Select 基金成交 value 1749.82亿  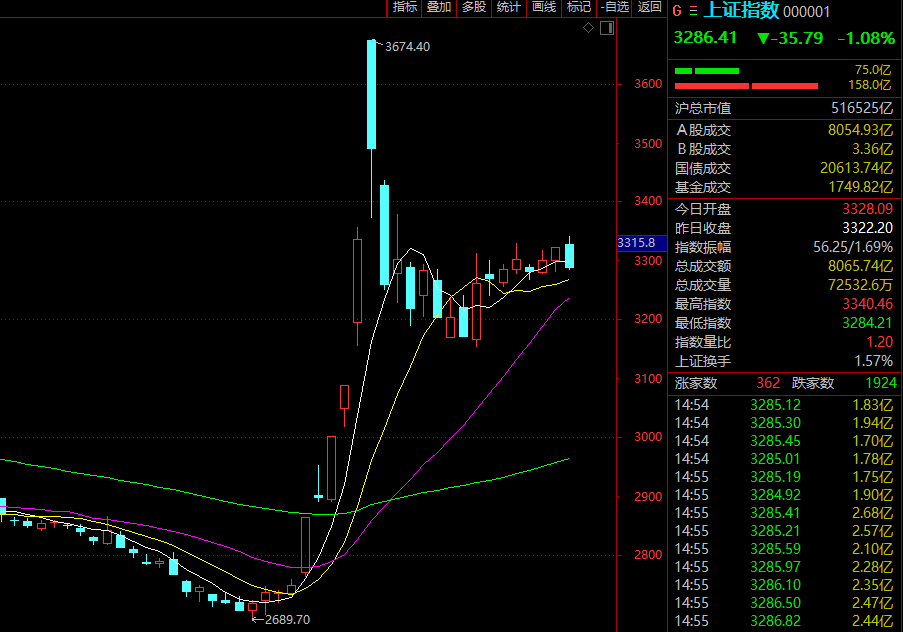pyautogui.click(x=860, y=187)
